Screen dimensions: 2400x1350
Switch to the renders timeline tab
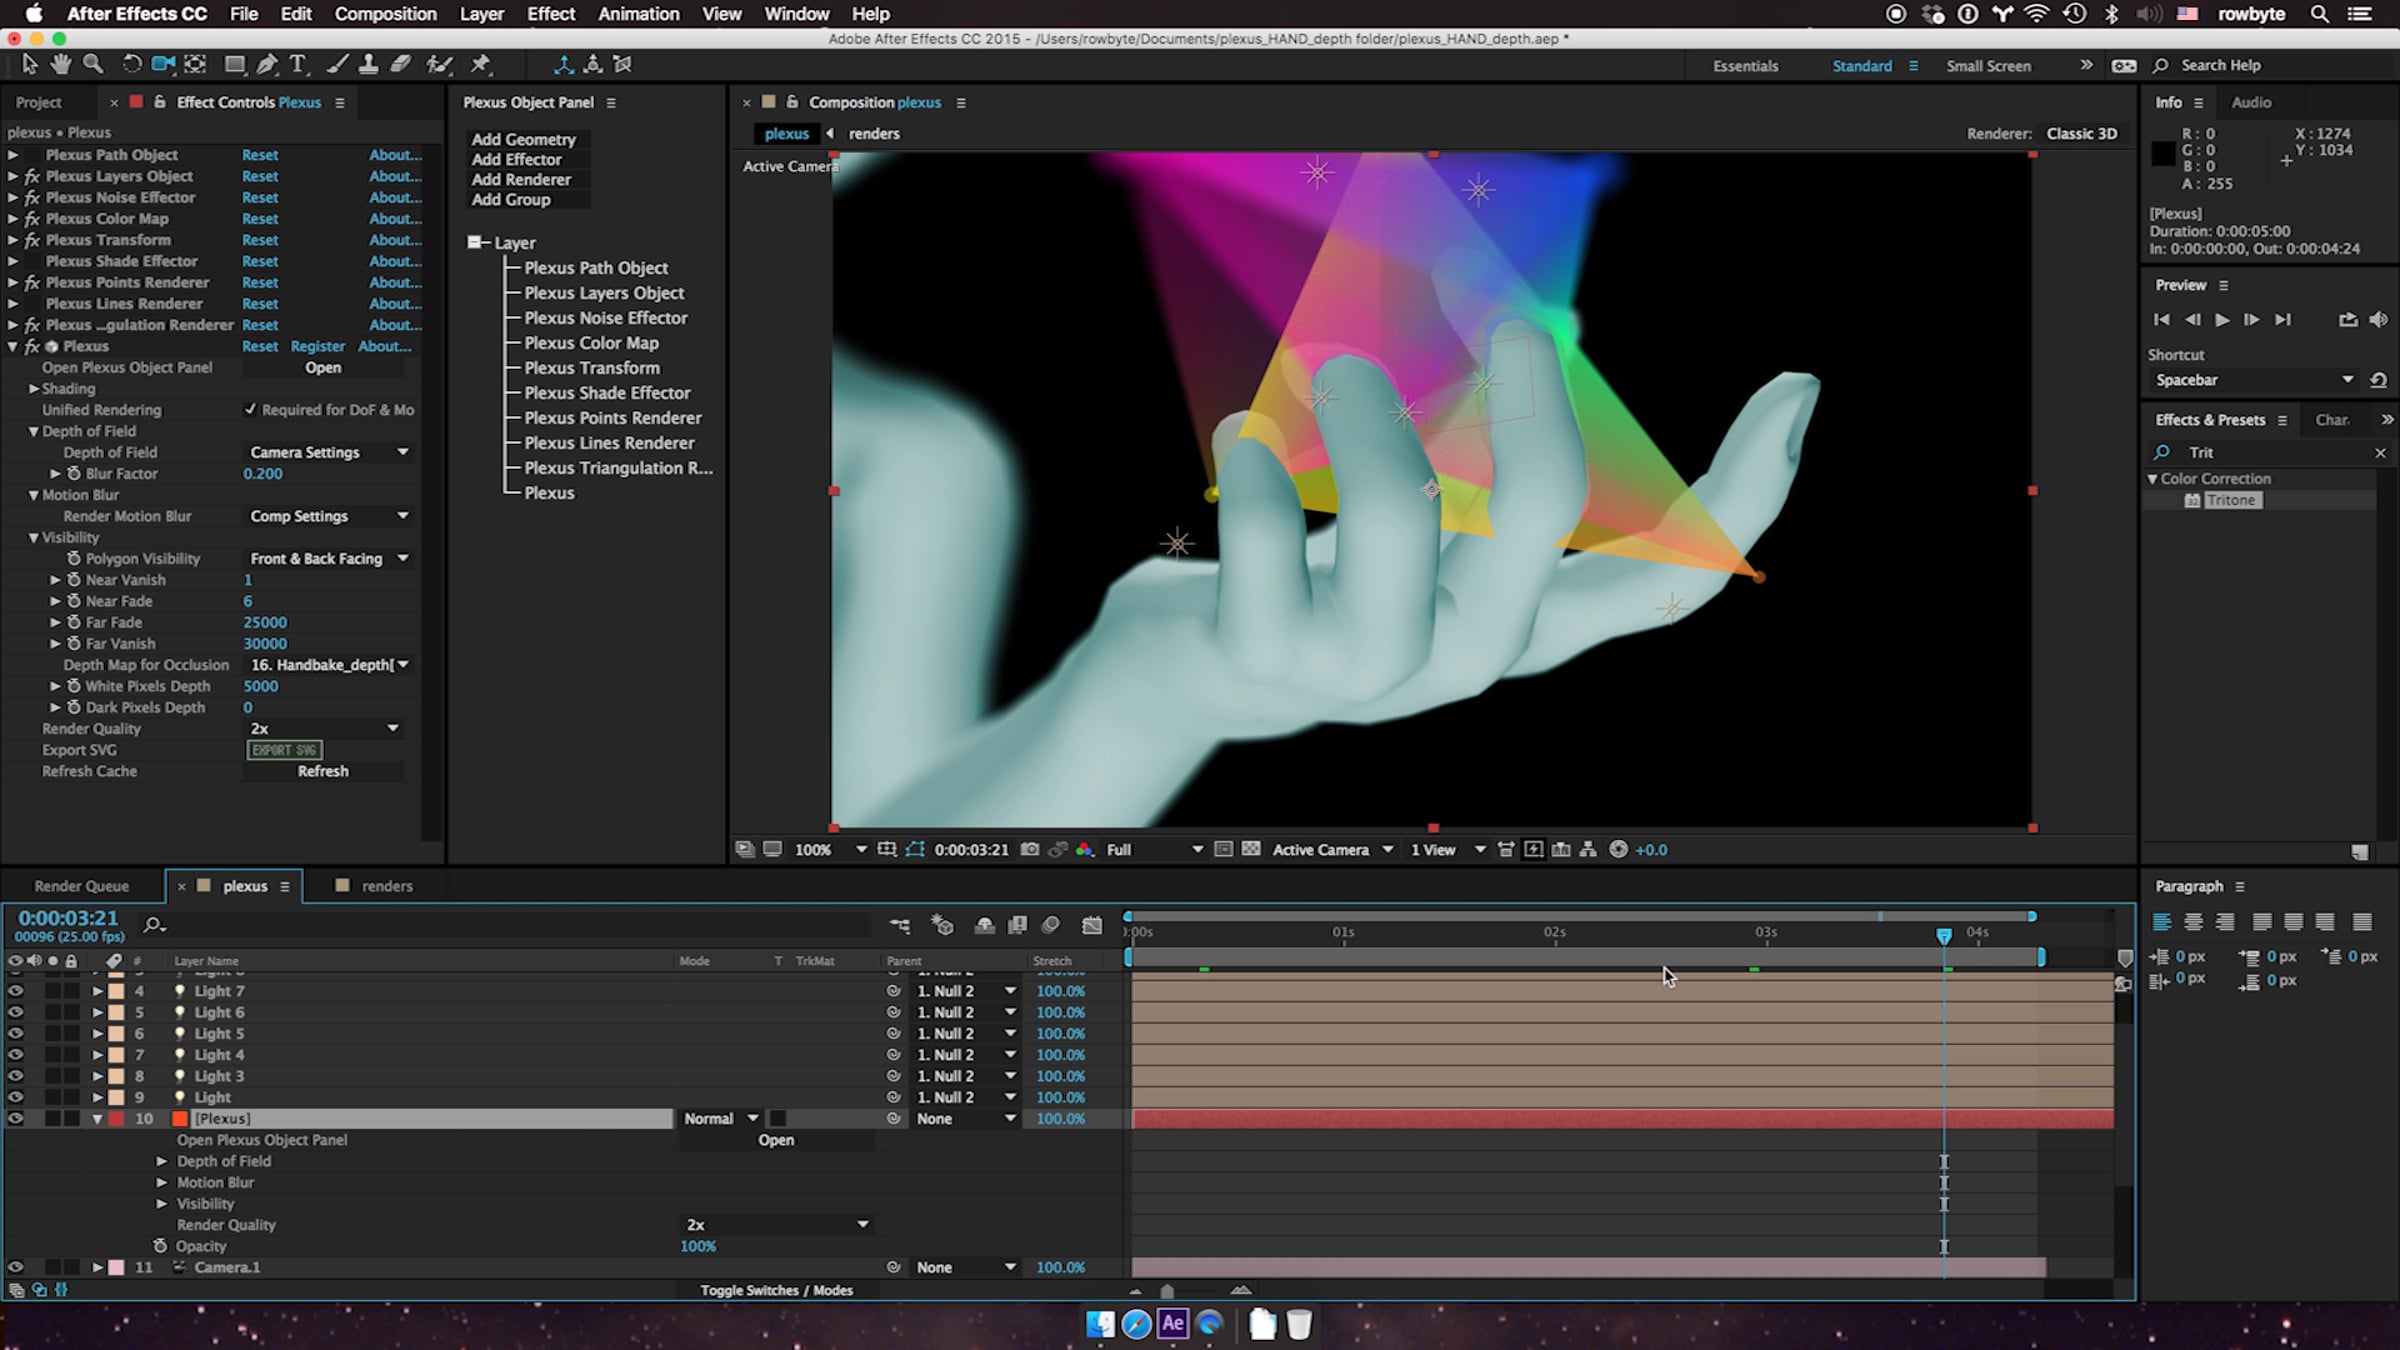click(x=386, y=886)
